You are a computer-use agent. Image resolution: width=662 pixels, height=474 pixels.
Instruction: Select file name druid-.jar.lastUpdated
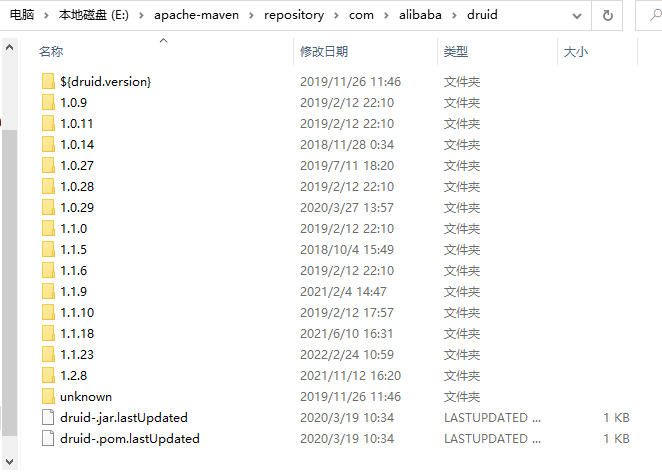124,417
